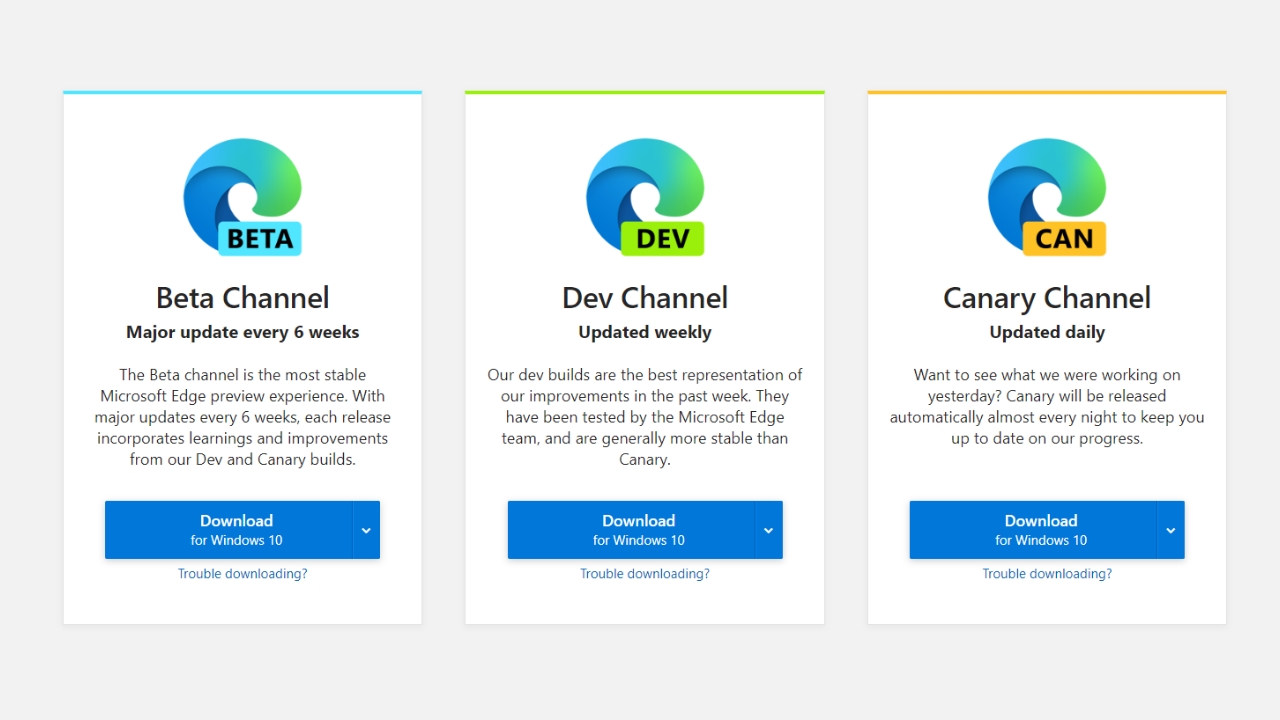
Task: Click the Updated weekly subtitle
Action: click(645, 332)
